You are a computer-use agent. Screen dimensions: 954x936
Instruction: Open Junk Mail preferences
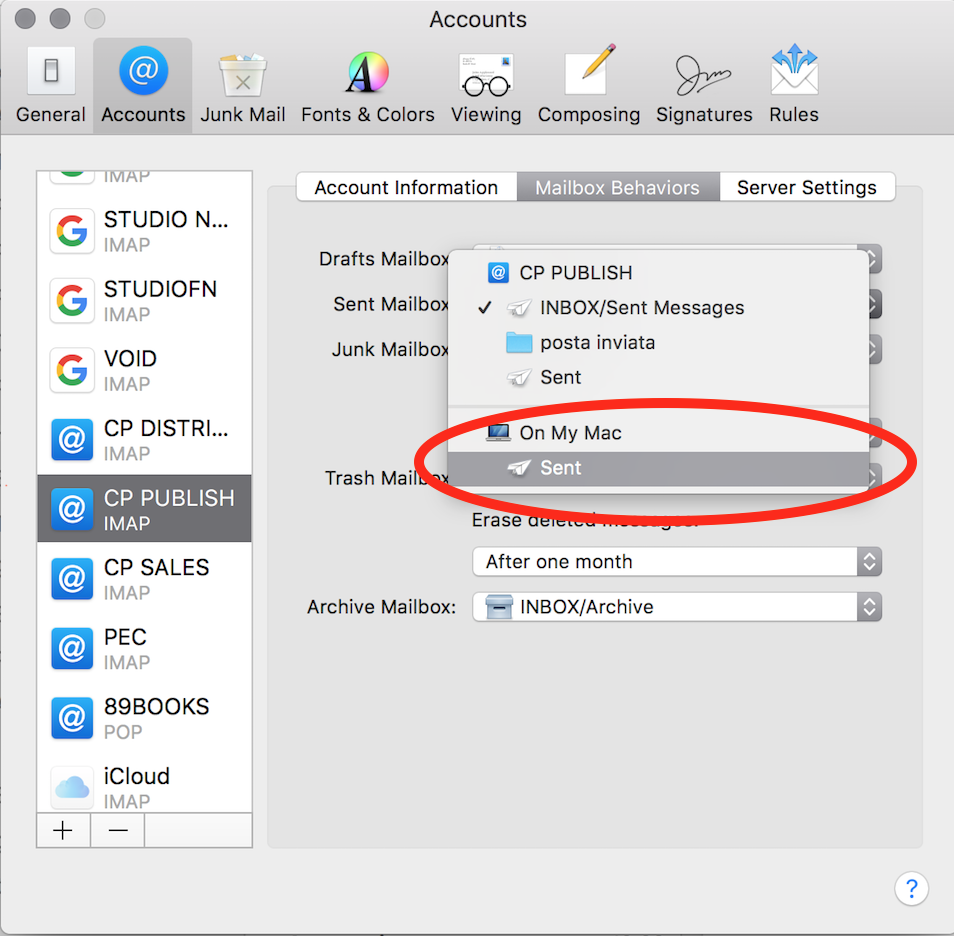click(x=243, y=85)
